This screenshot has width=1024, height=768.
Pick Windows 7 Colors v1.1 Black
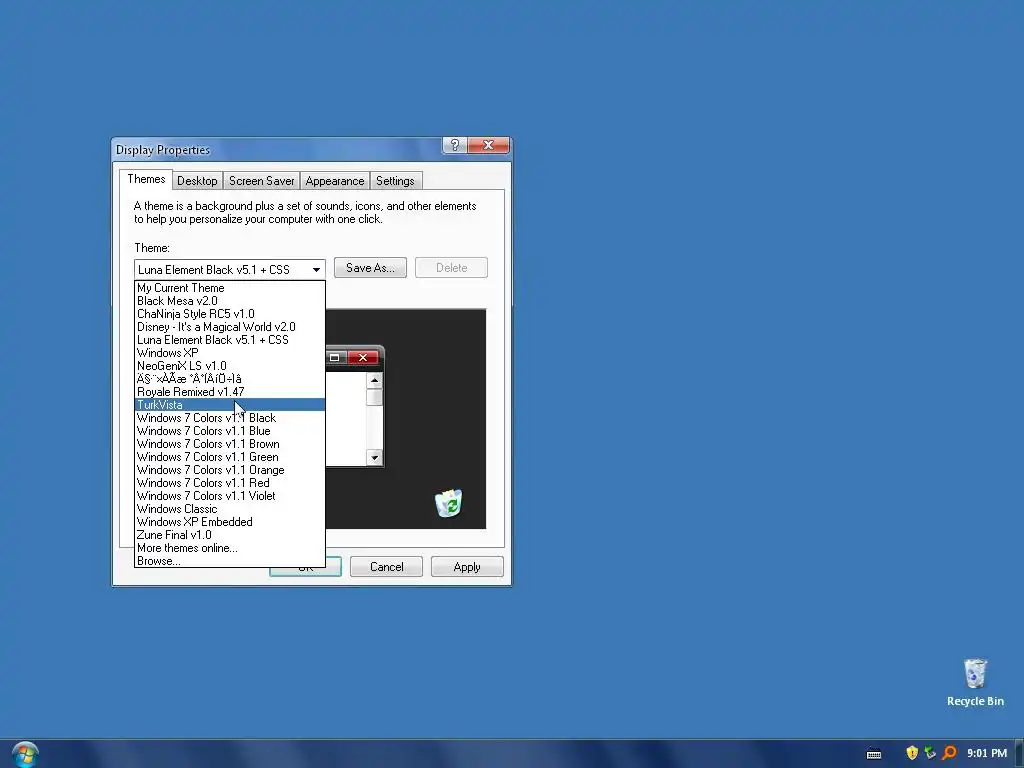[x=230, y=418]
